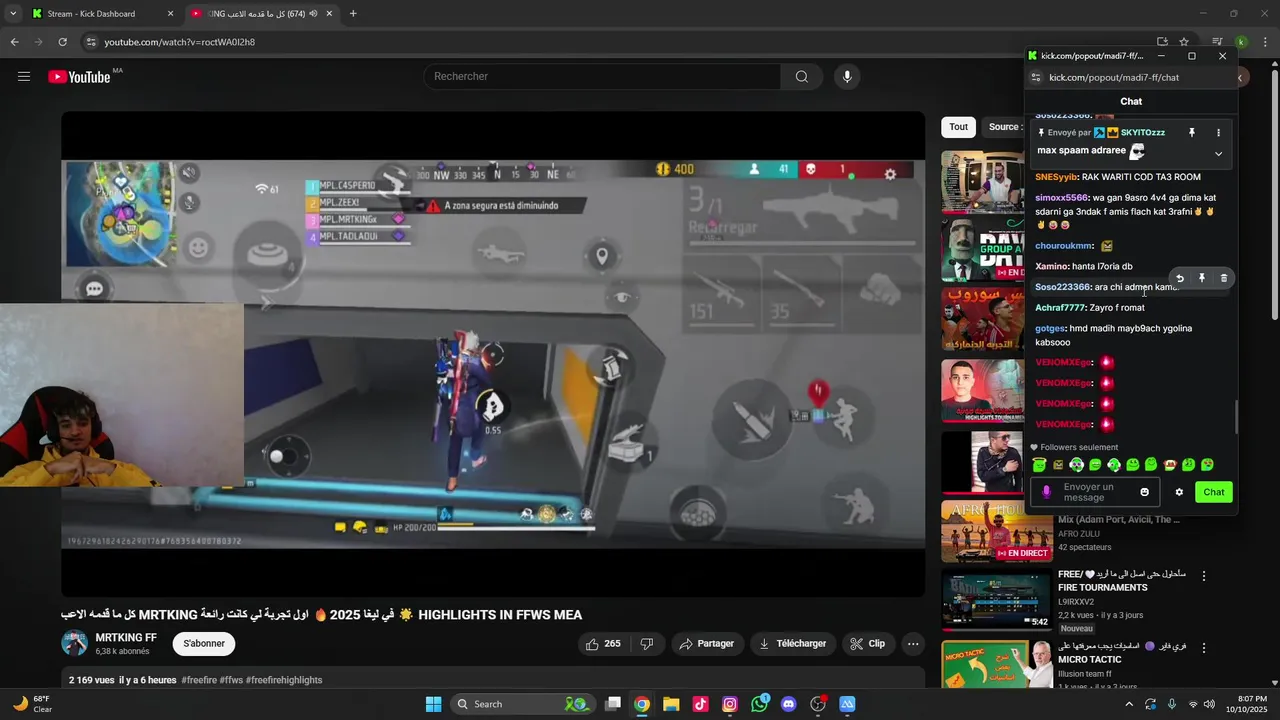Click the YouTube search field Rechercher

[603, 77]
